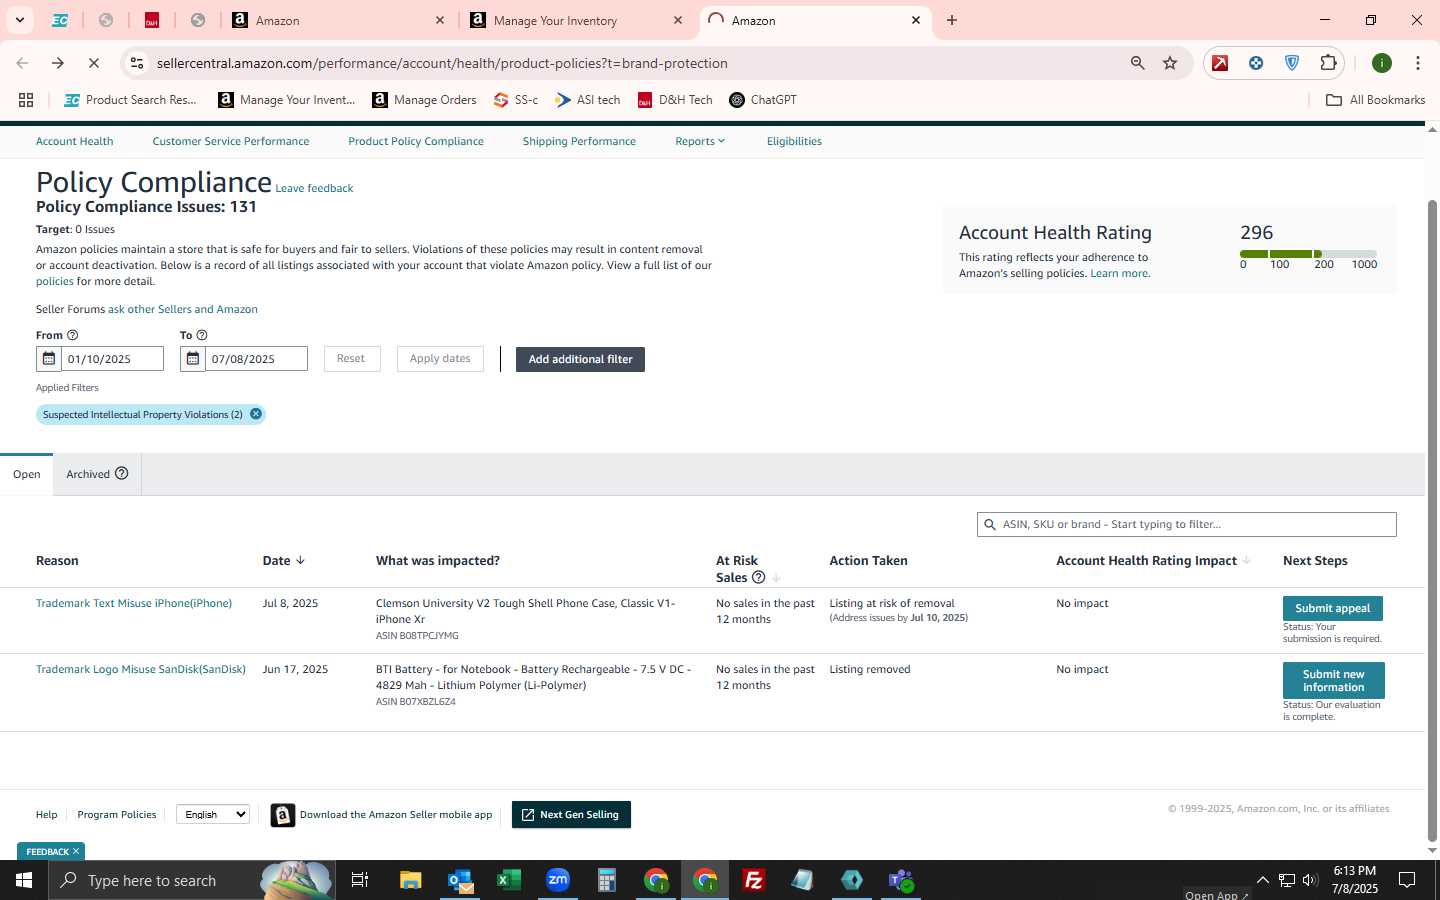Open the Calculator taskbar icon
Image resolution: width=1440 pixels, height=900 pixels.
pyautogui.click(x=607, y=880)
